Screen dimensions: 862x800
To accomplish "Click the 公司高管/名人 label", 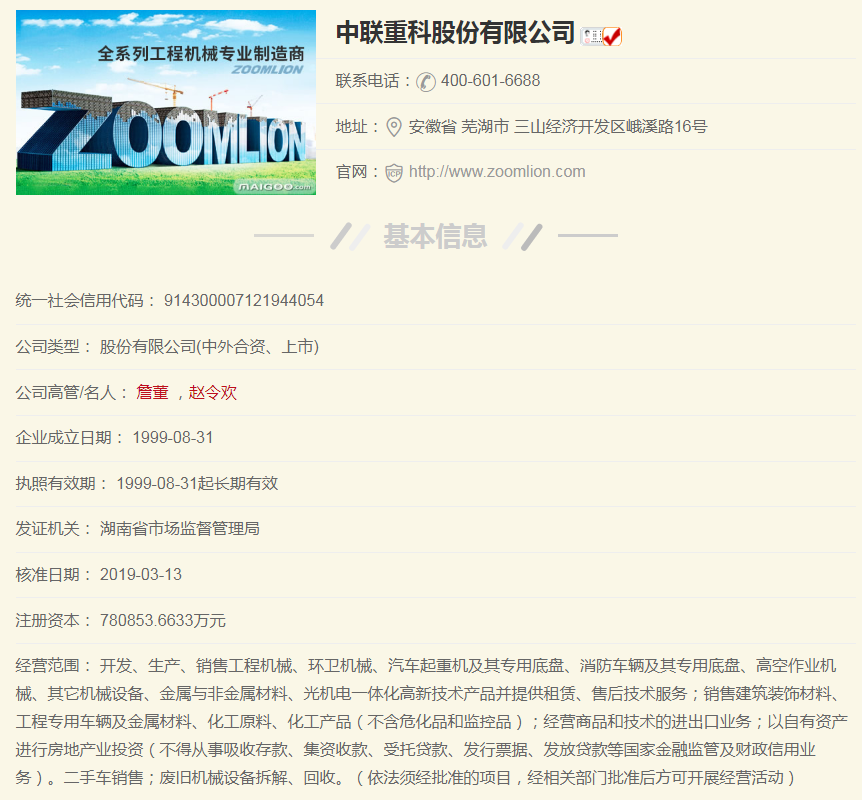I will click(x=71, y=392).
